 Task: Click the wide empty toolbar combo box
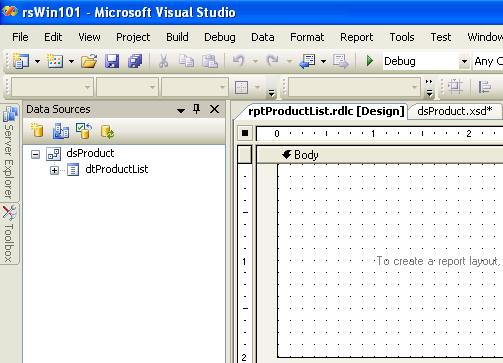point(354,87)
